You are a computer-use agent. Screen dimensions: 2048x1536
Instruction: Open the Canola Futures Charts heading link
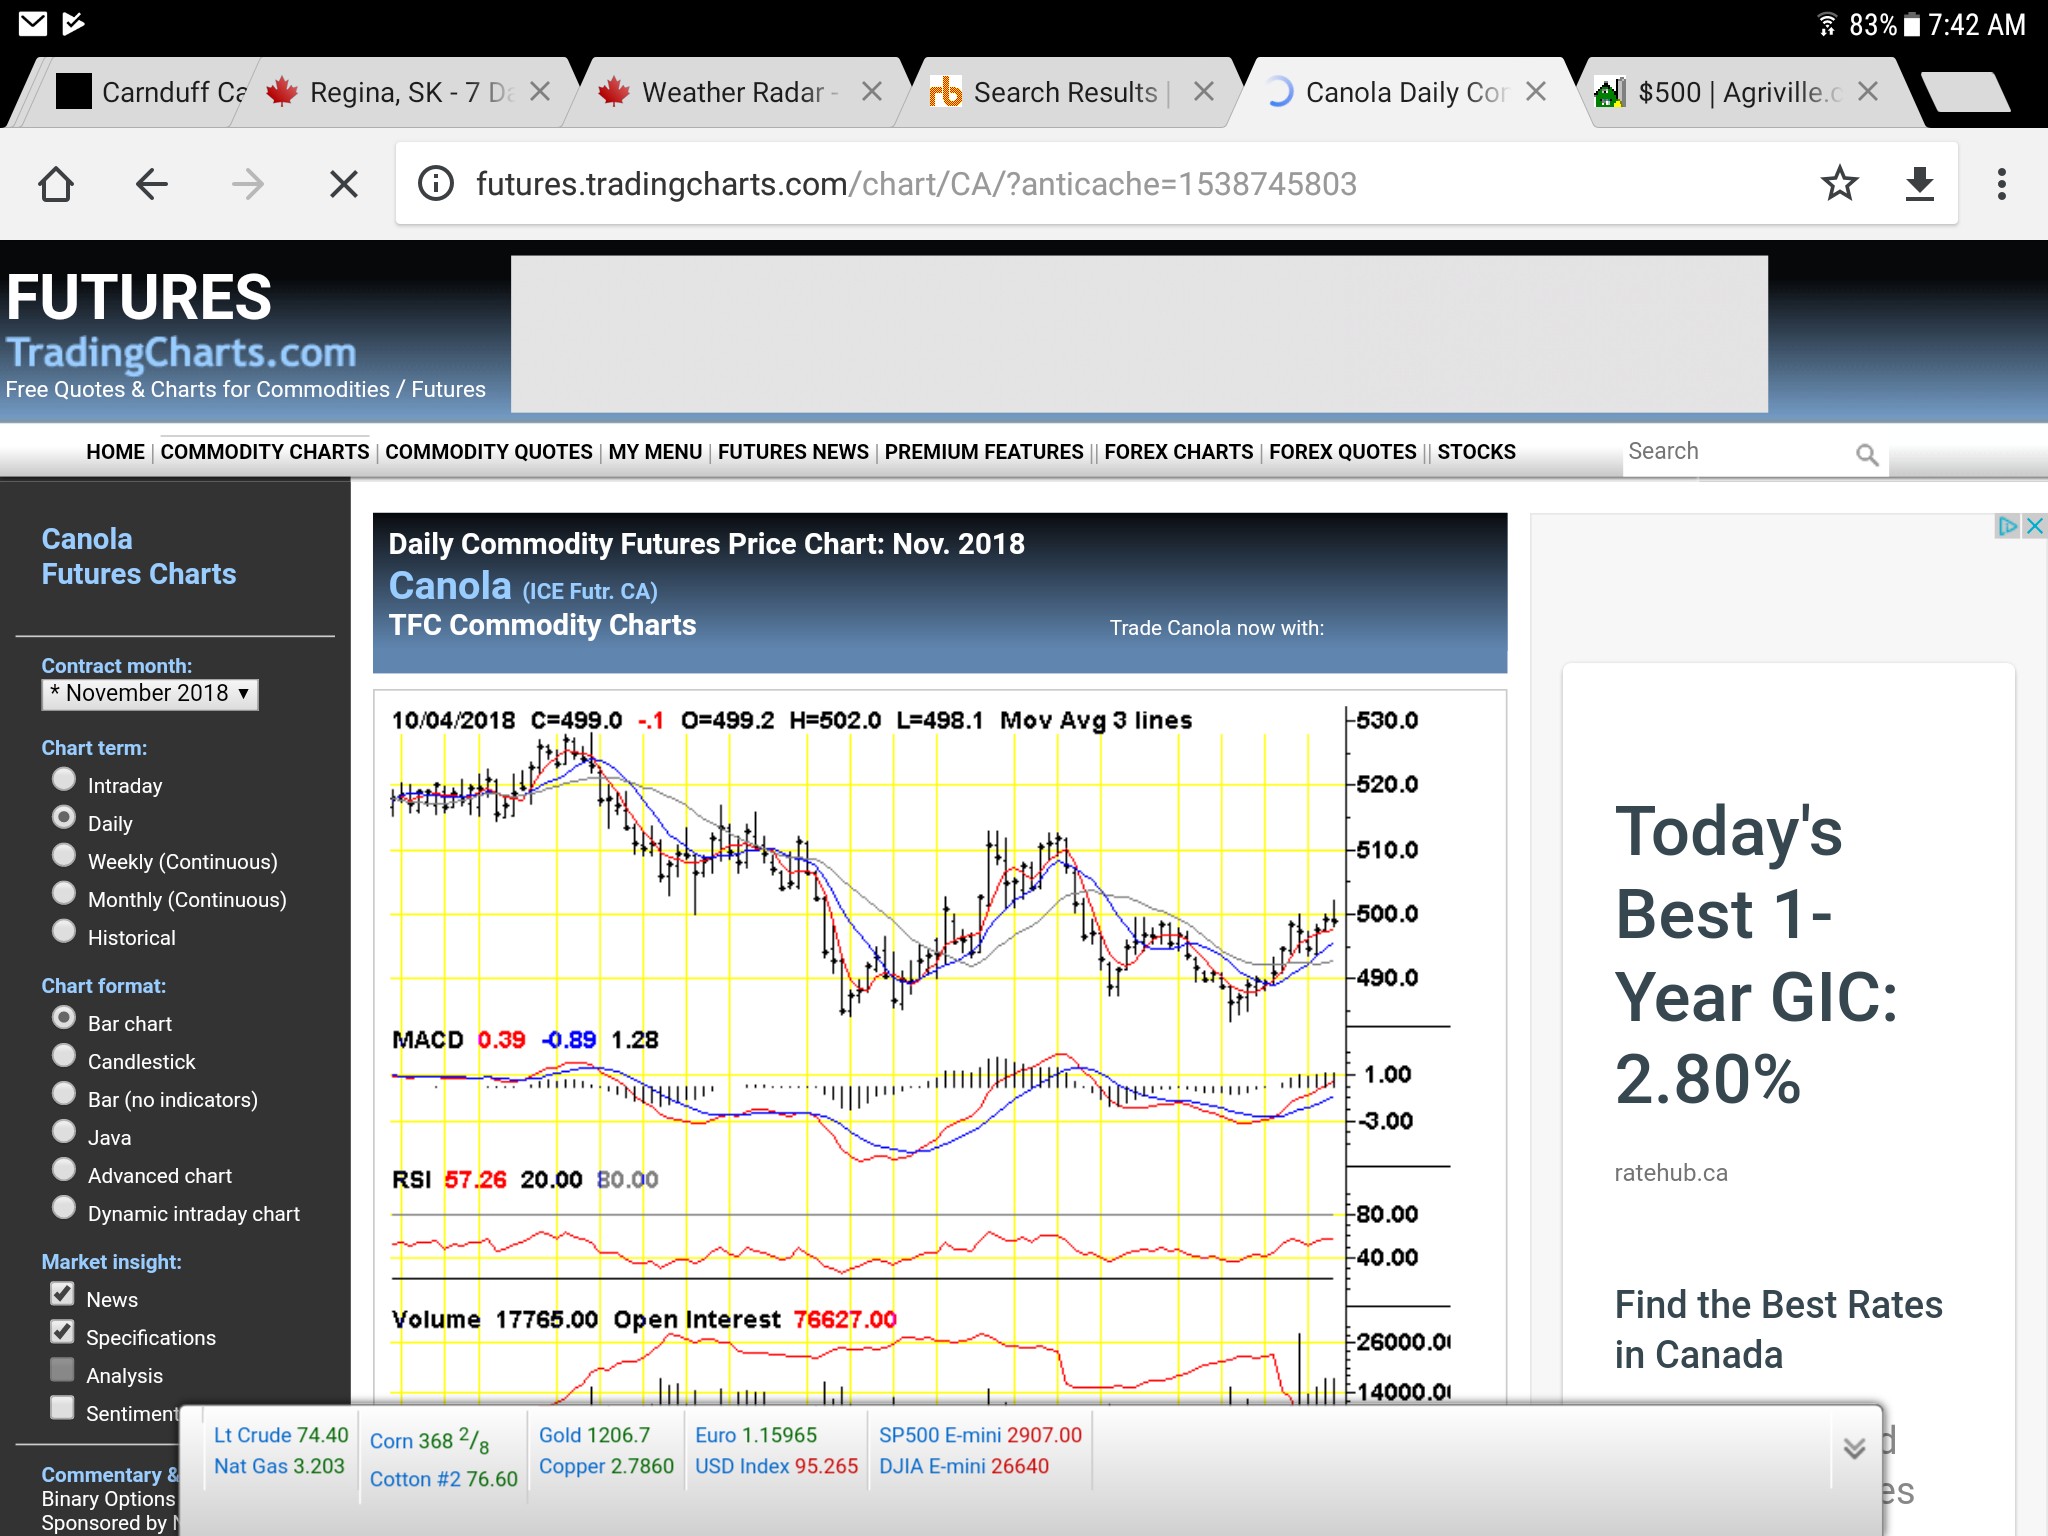coord(139,556)
